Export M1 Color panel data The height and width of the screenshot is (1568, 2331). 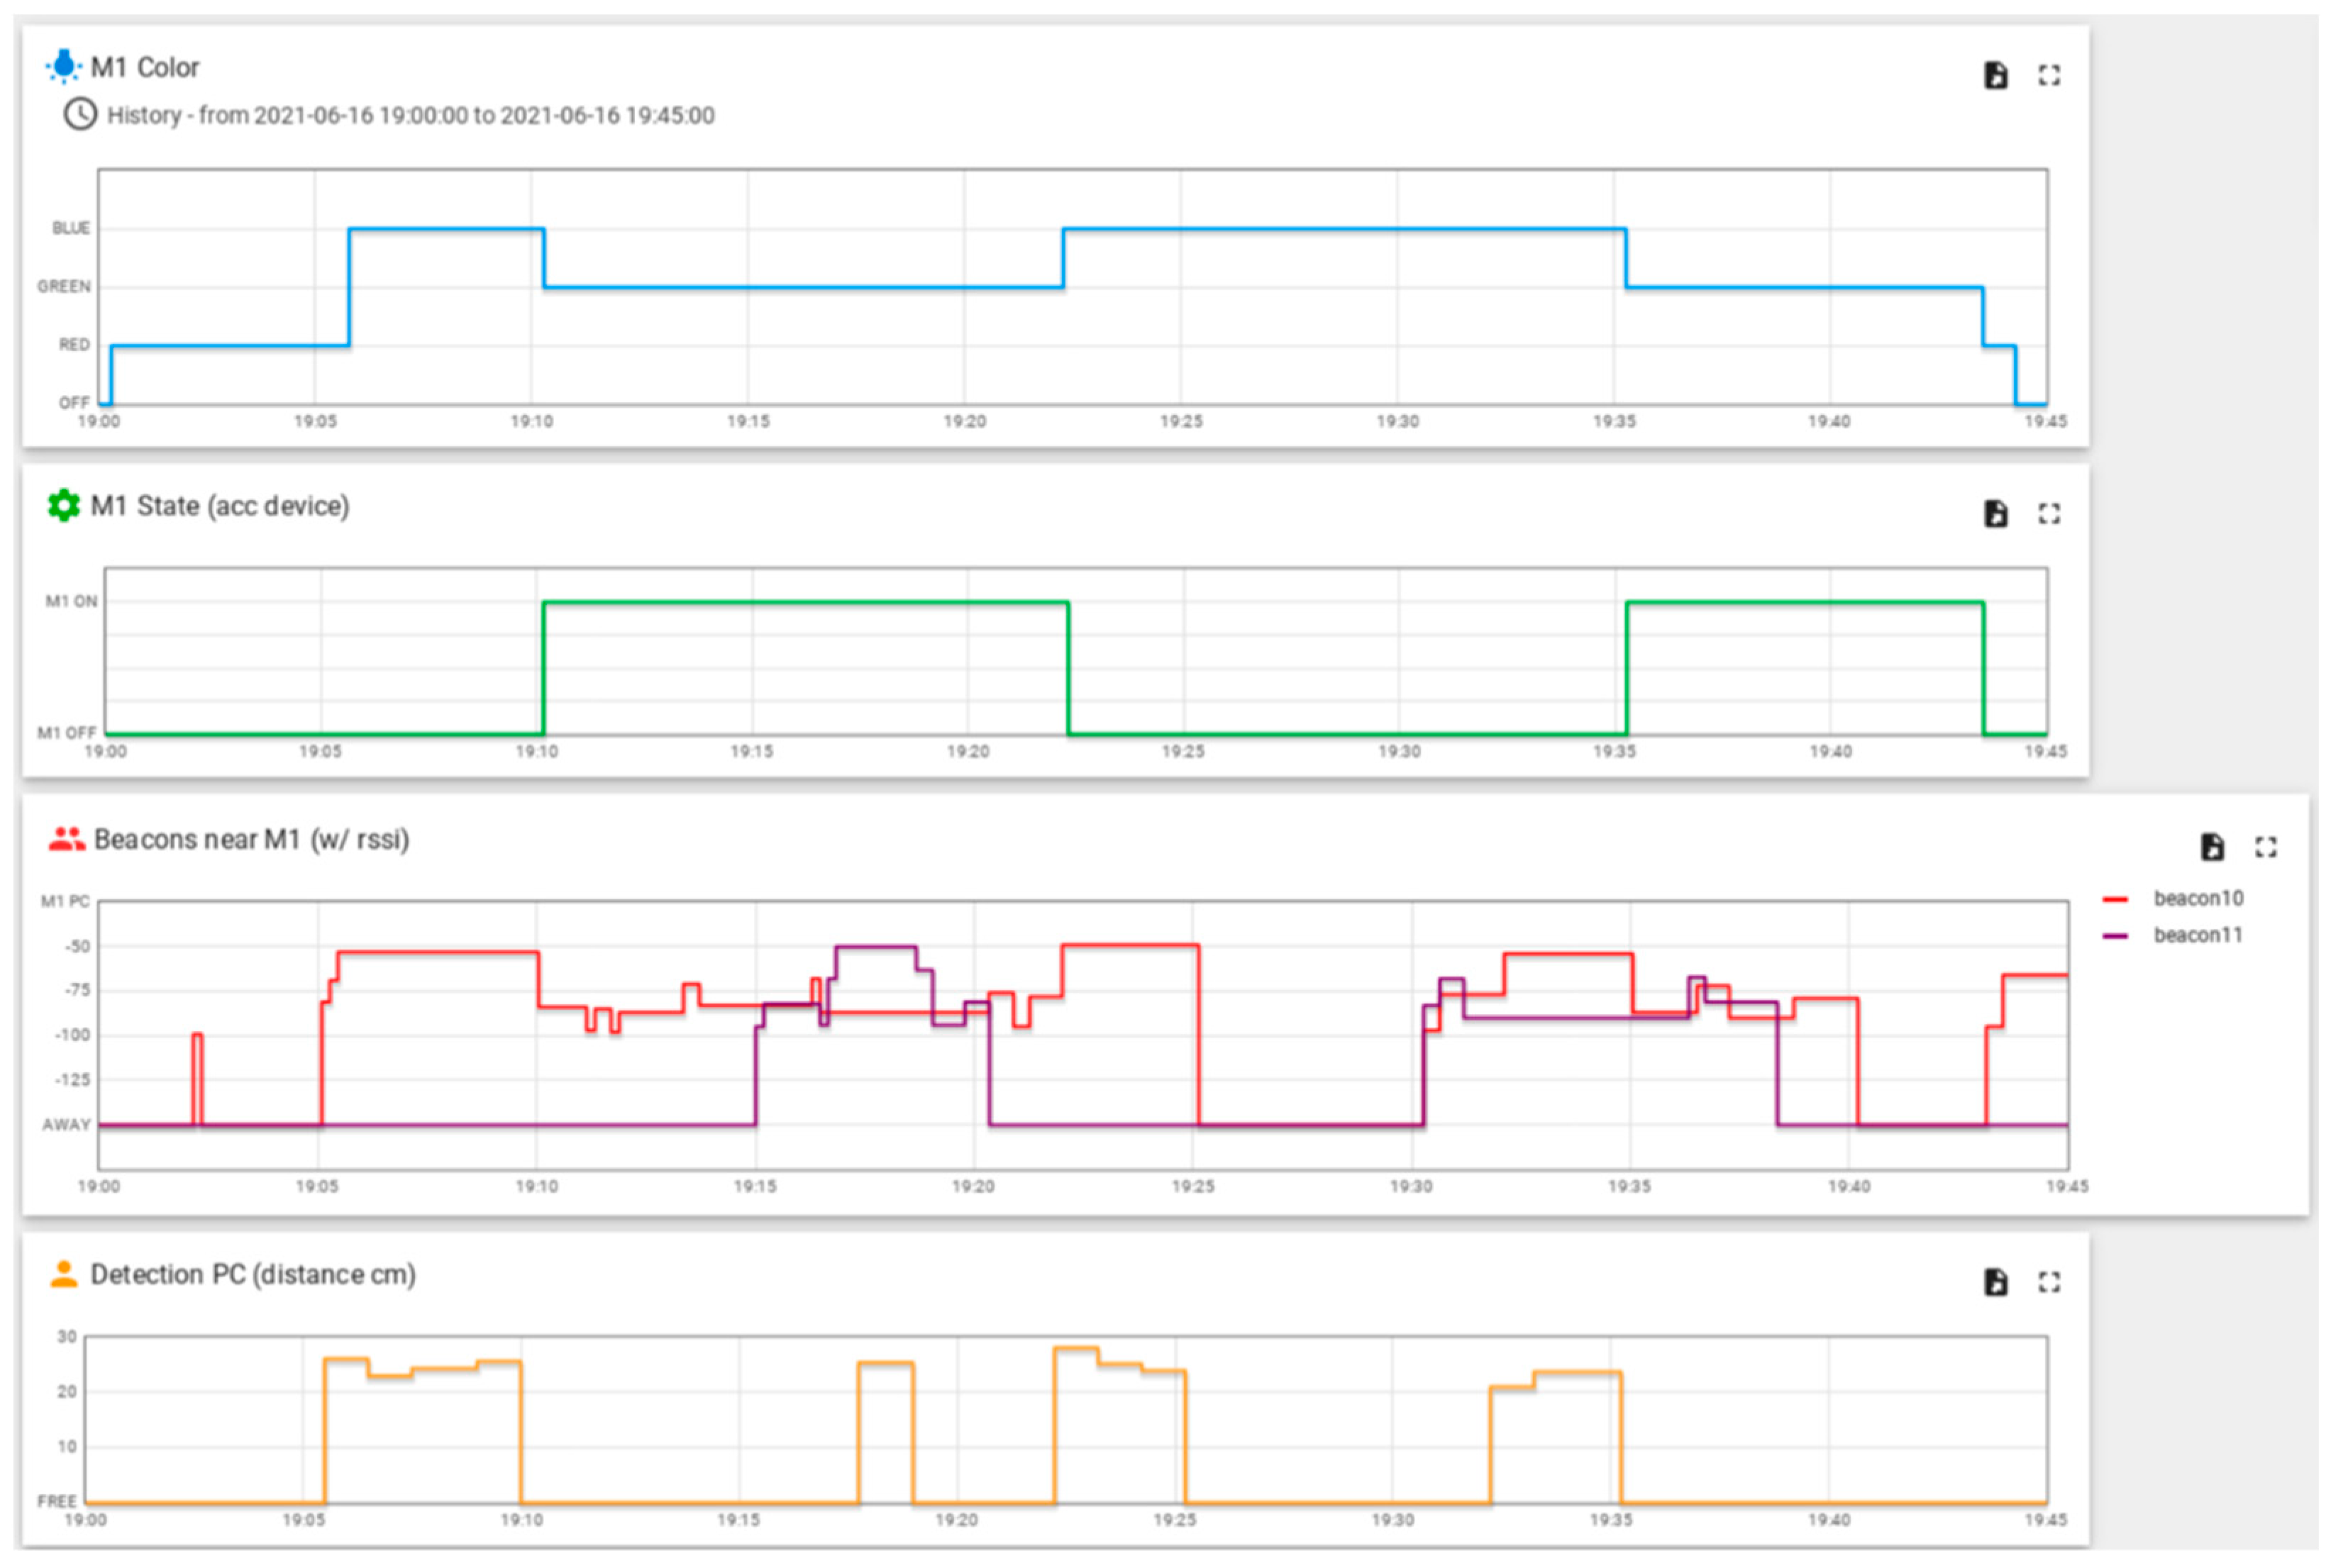(x=1995, y=75)
